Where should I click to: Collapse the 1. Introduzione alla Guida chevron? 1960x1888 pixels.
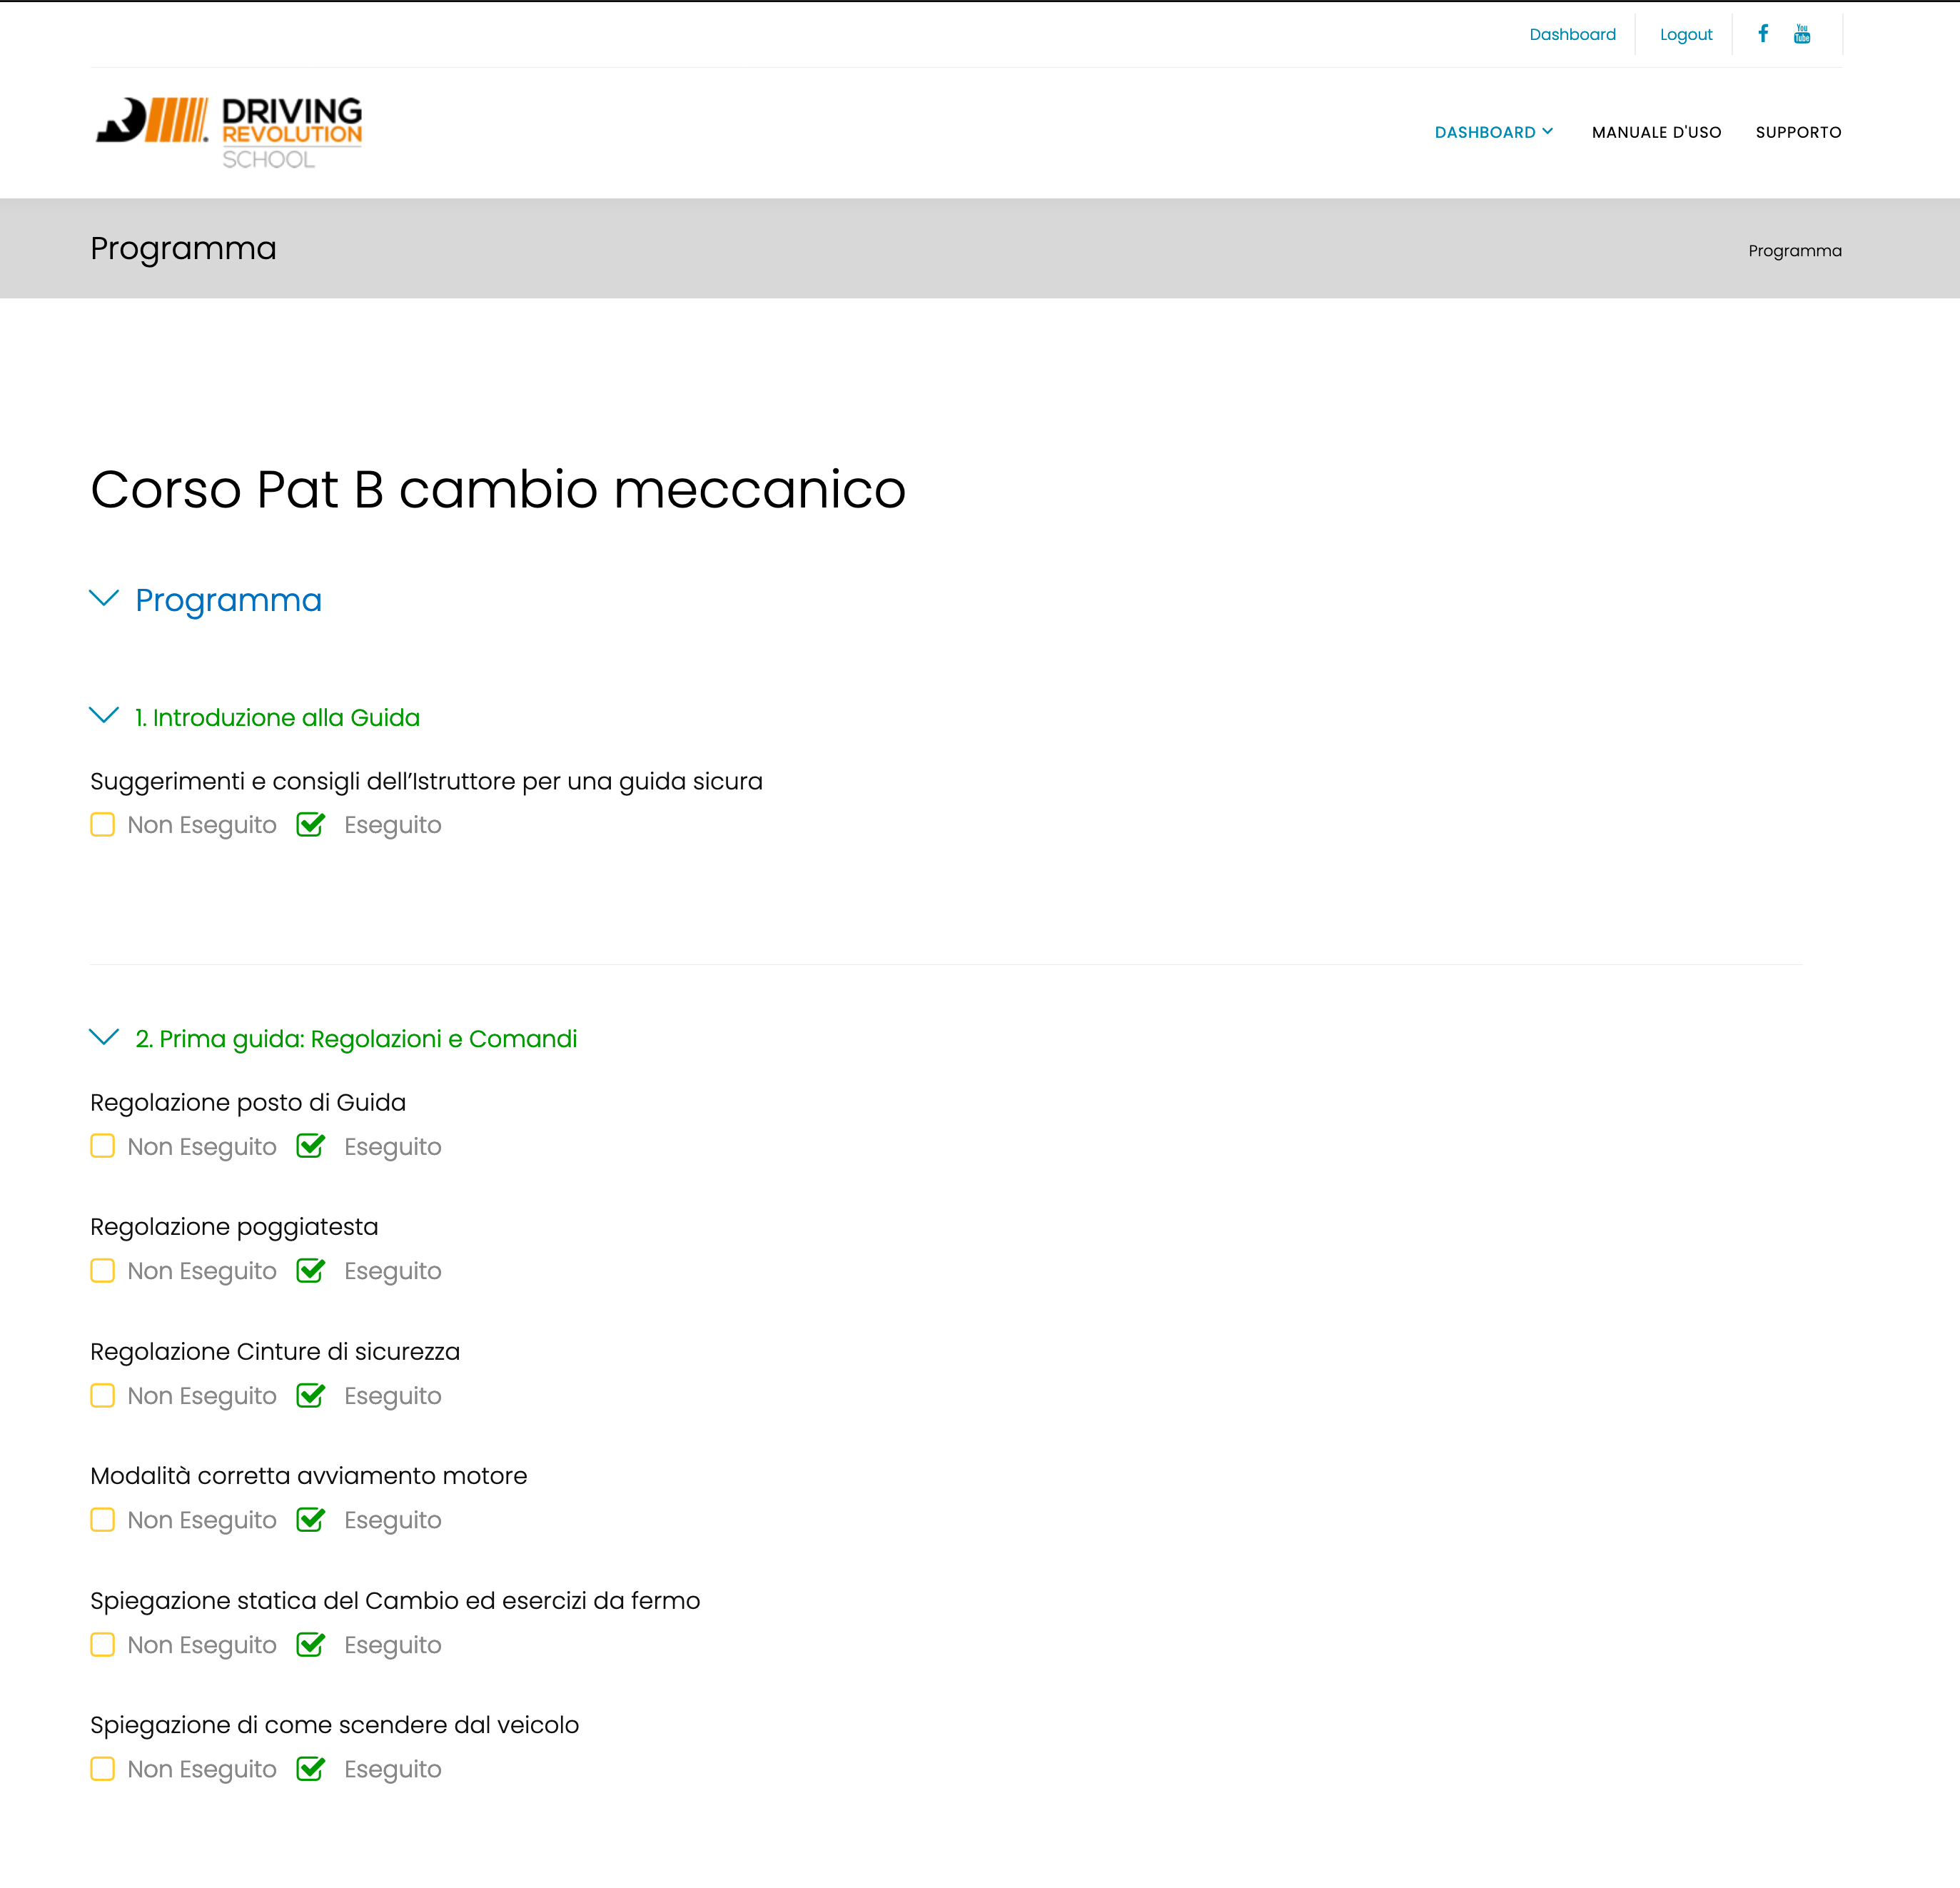tap(104, 716)
